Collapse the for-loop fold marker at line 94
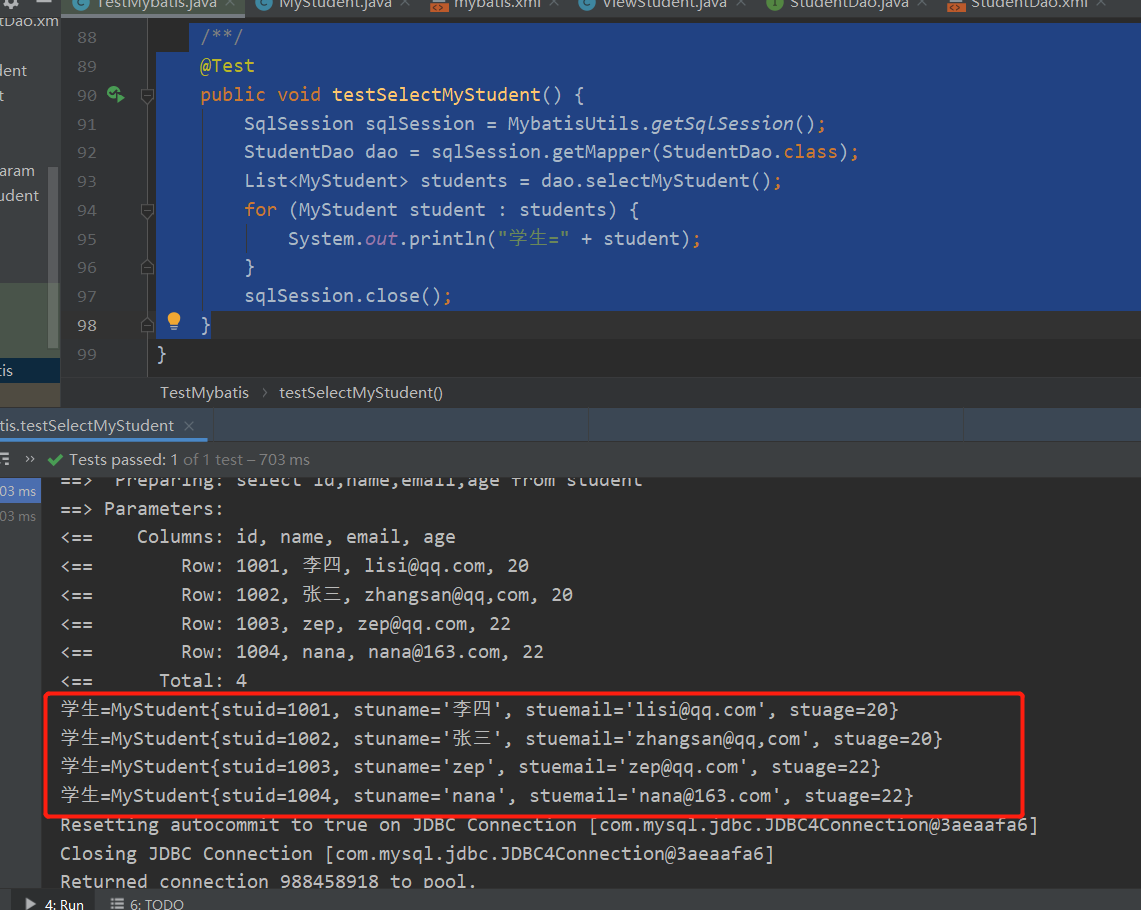The image size is (1141, 910). tap(147, 211)
